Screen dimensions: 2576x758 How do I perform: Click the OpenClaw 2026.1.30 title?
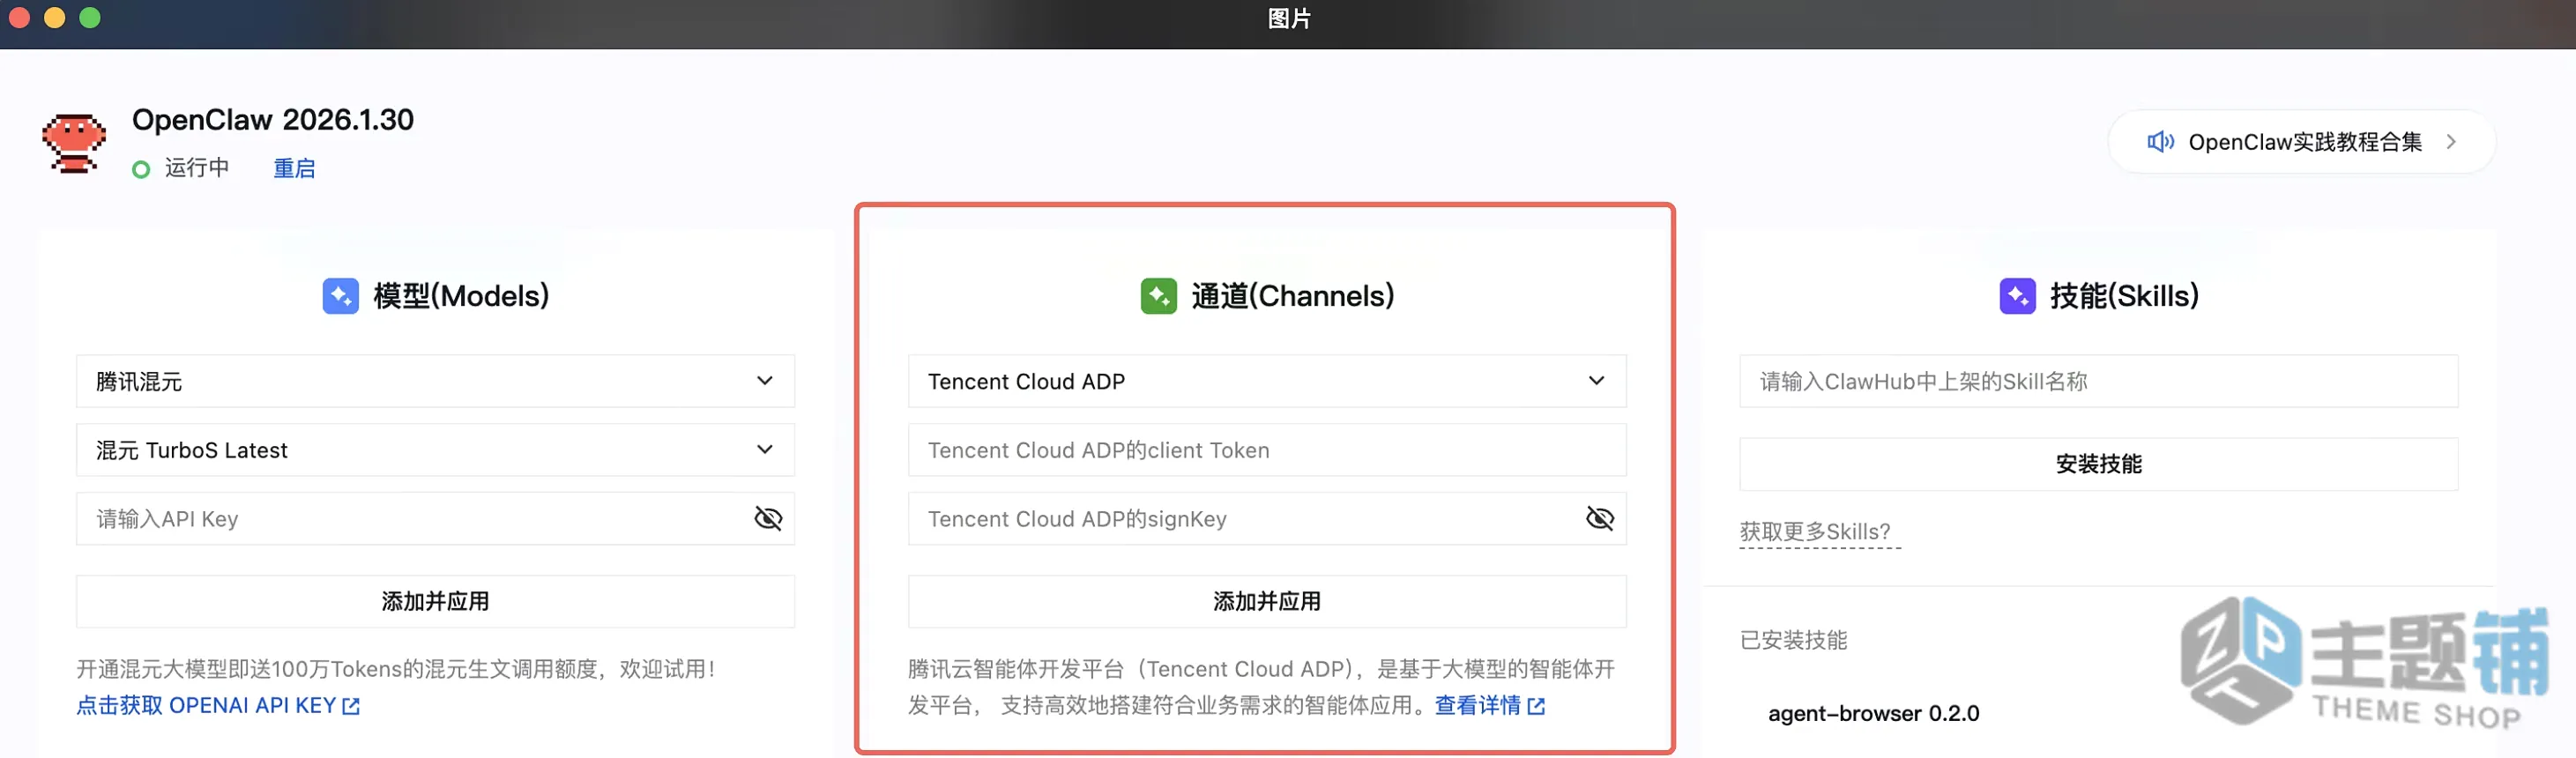[273, 120]
